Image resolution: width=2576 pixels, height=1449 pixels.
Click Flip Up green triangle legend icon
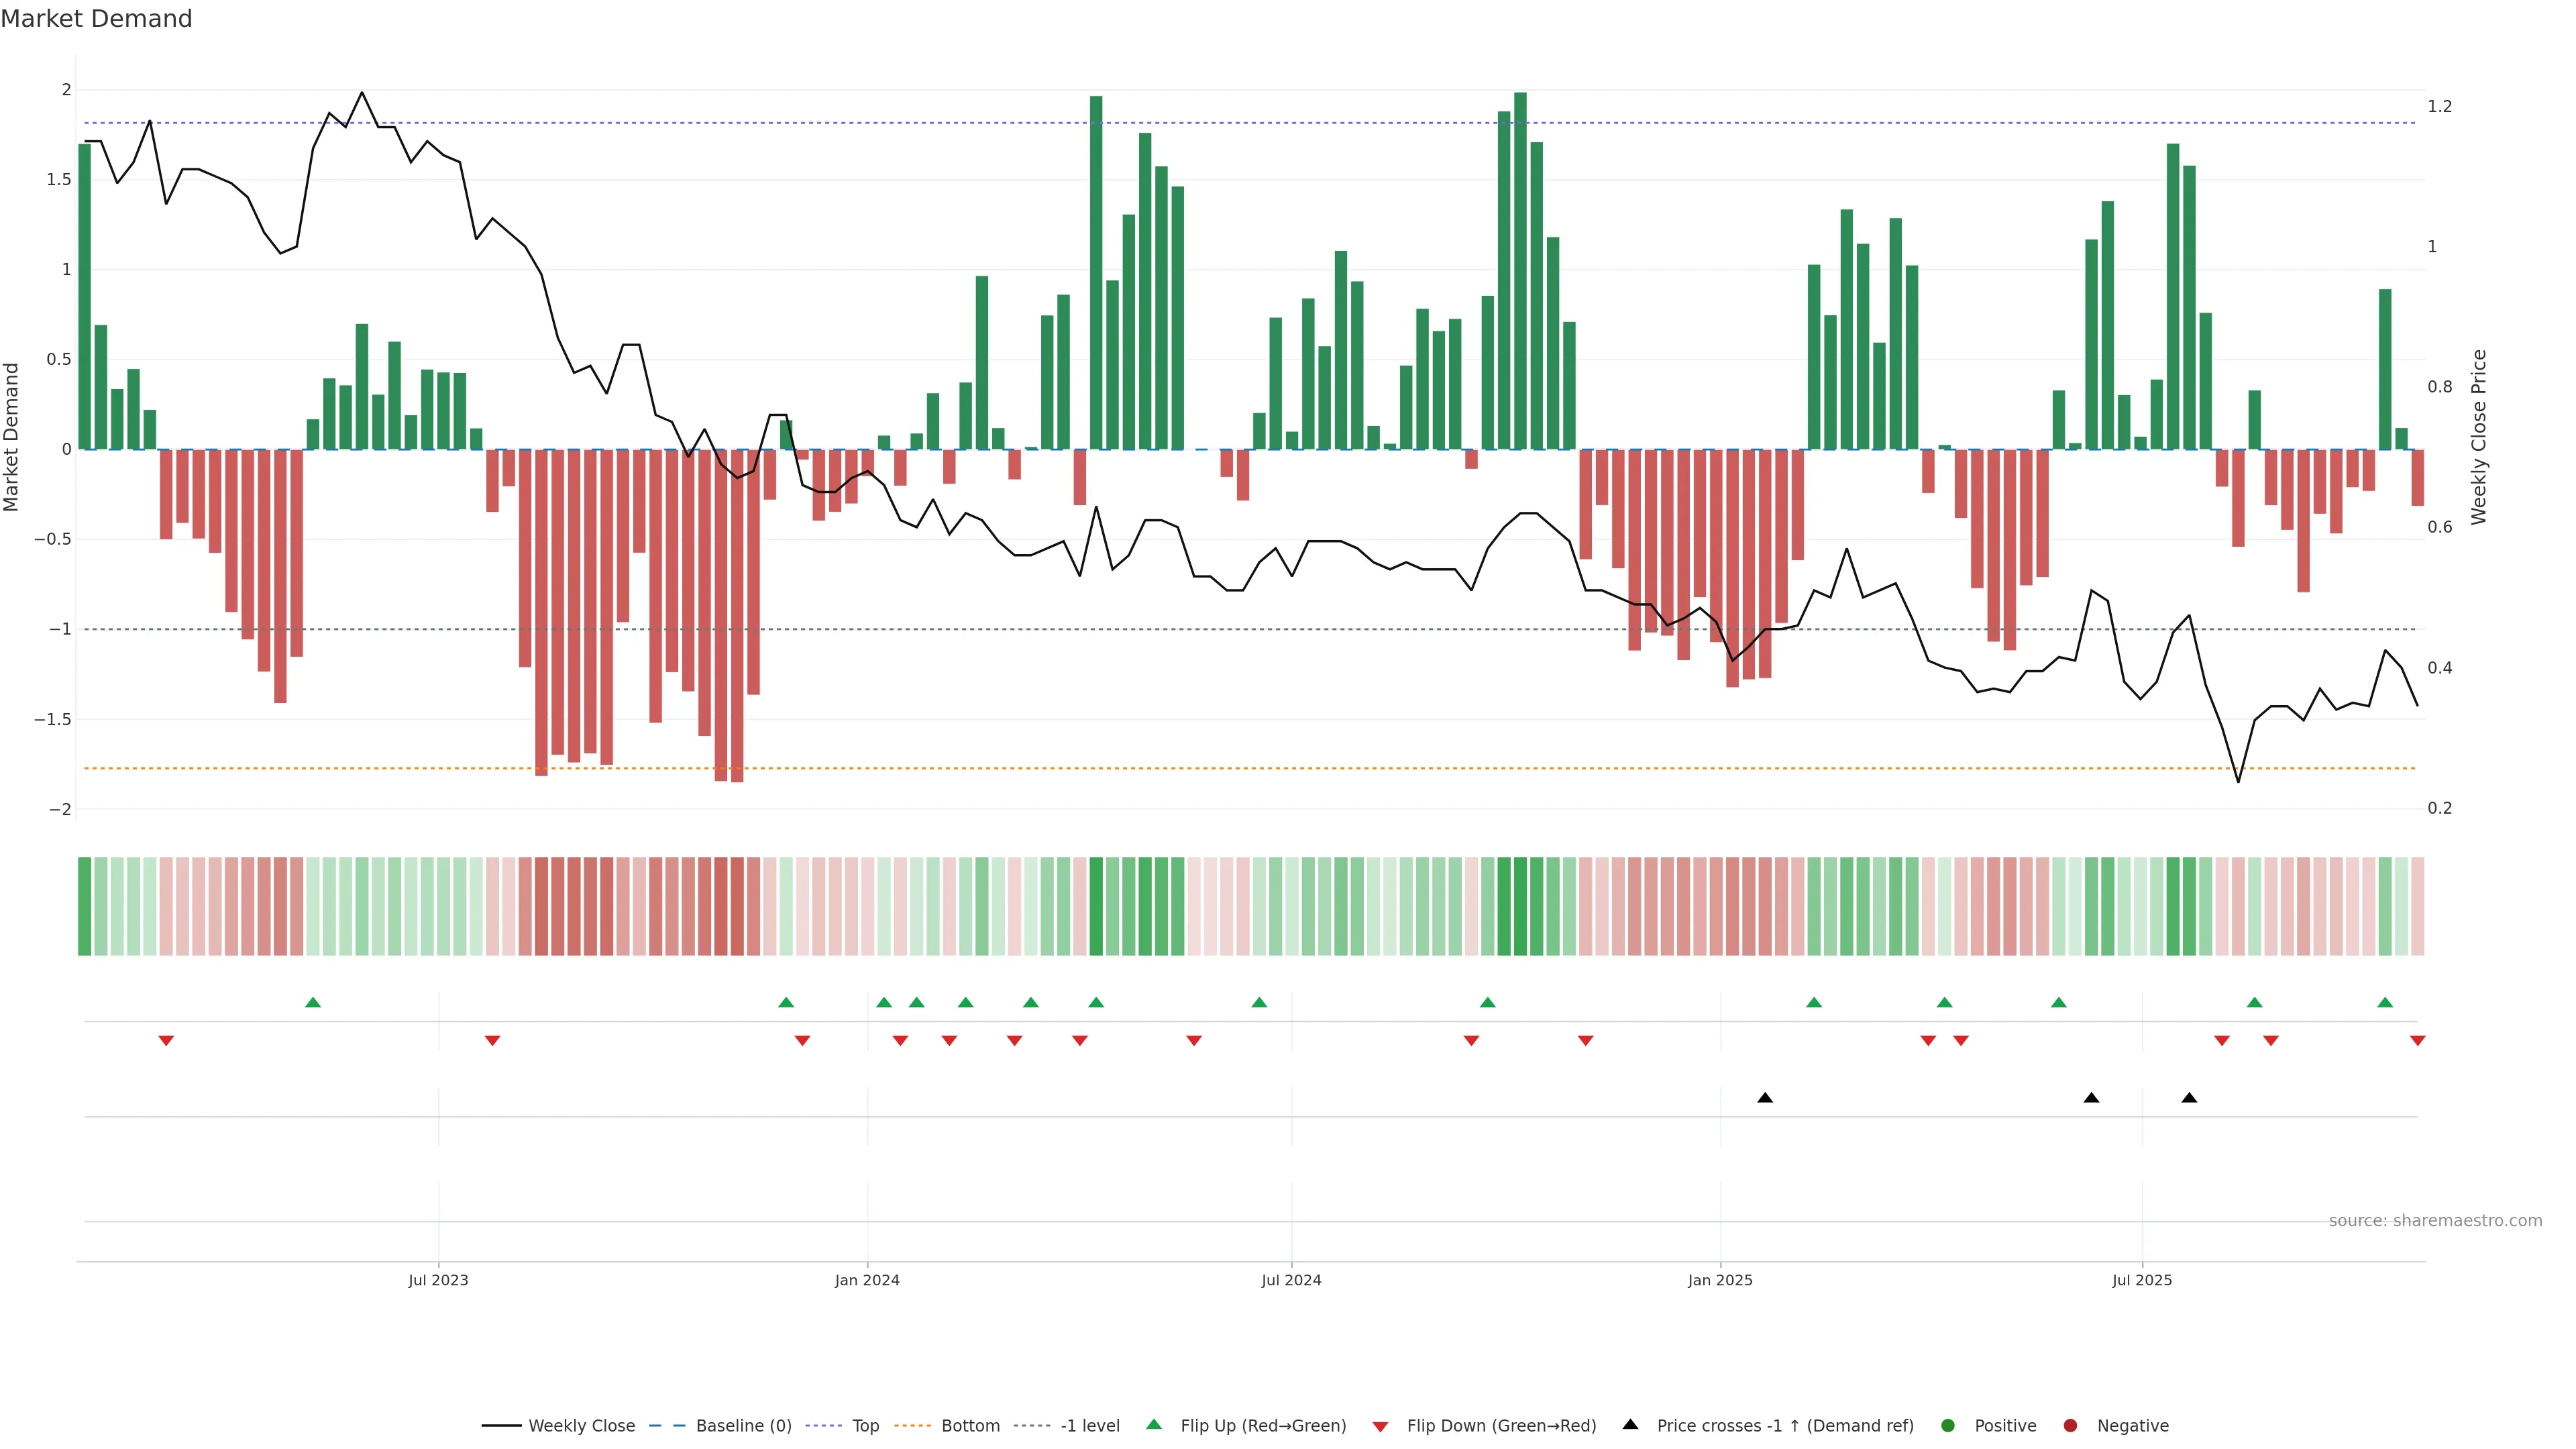coord(1154,1425)
